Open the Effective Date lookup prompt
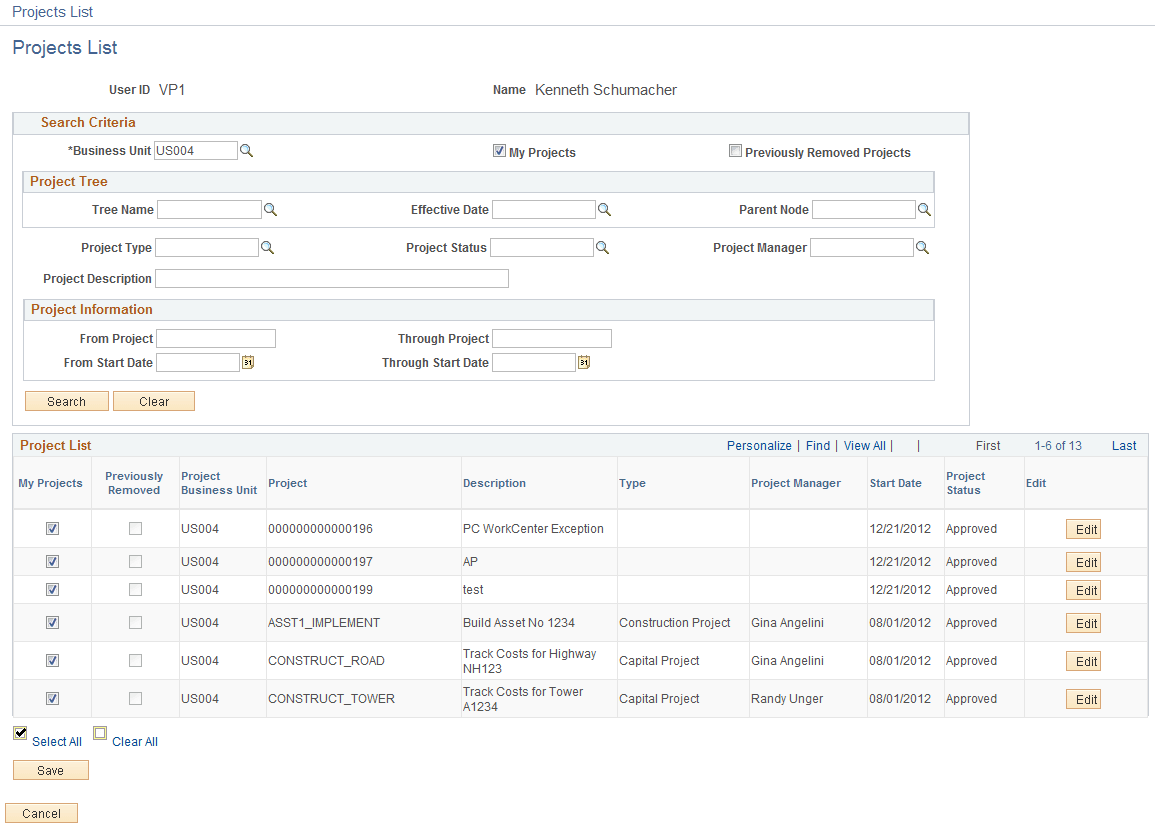The height and width of the screenshot is (826, 1155). click(x=603, y=209)
